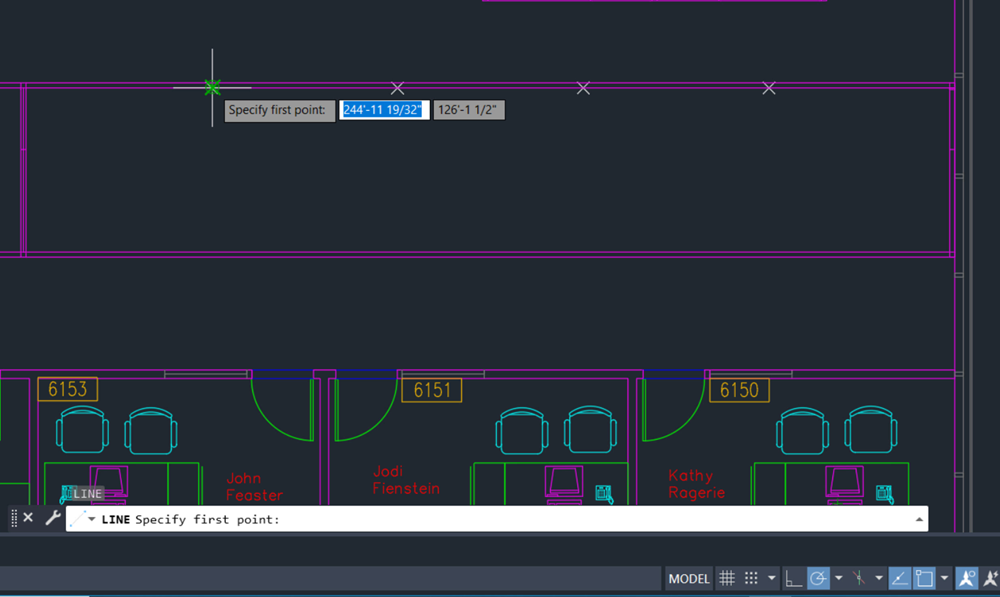
Task: Close the command line window
Action: click(x=28, y=518)
